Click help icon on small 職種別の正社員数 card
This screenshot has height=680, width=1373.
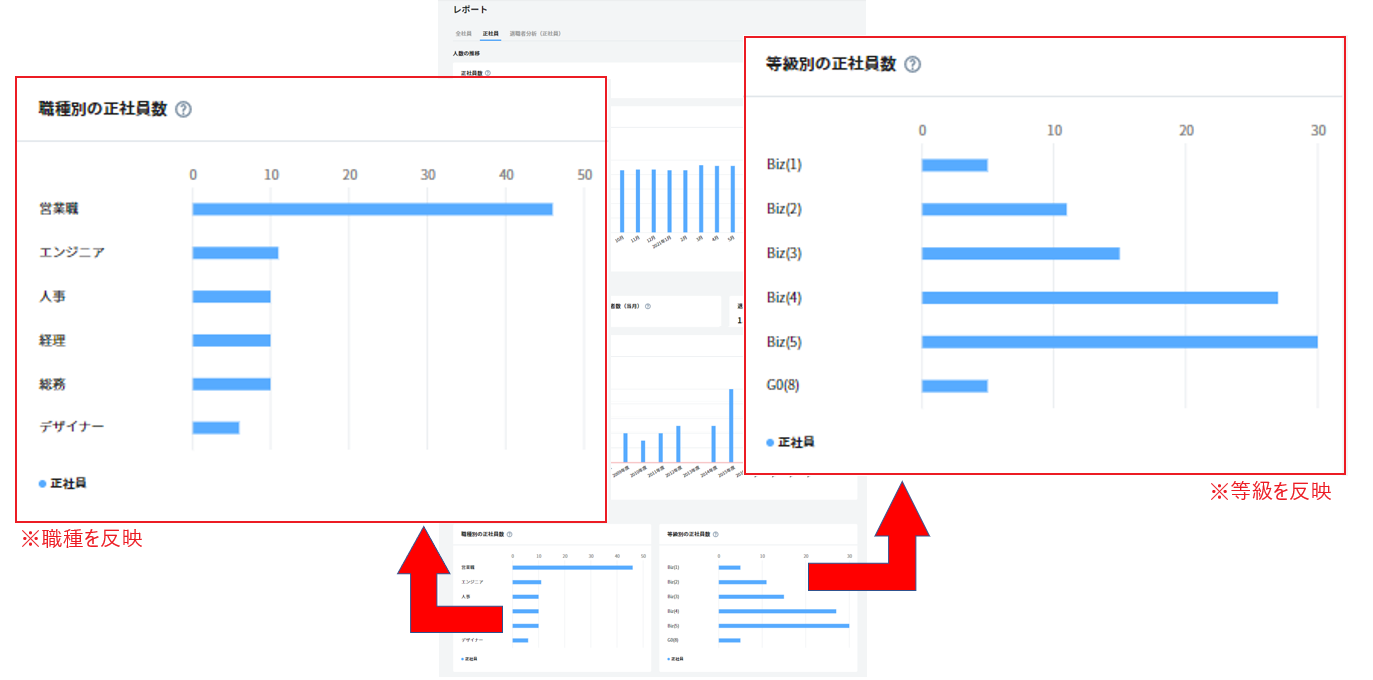(509, 535)
